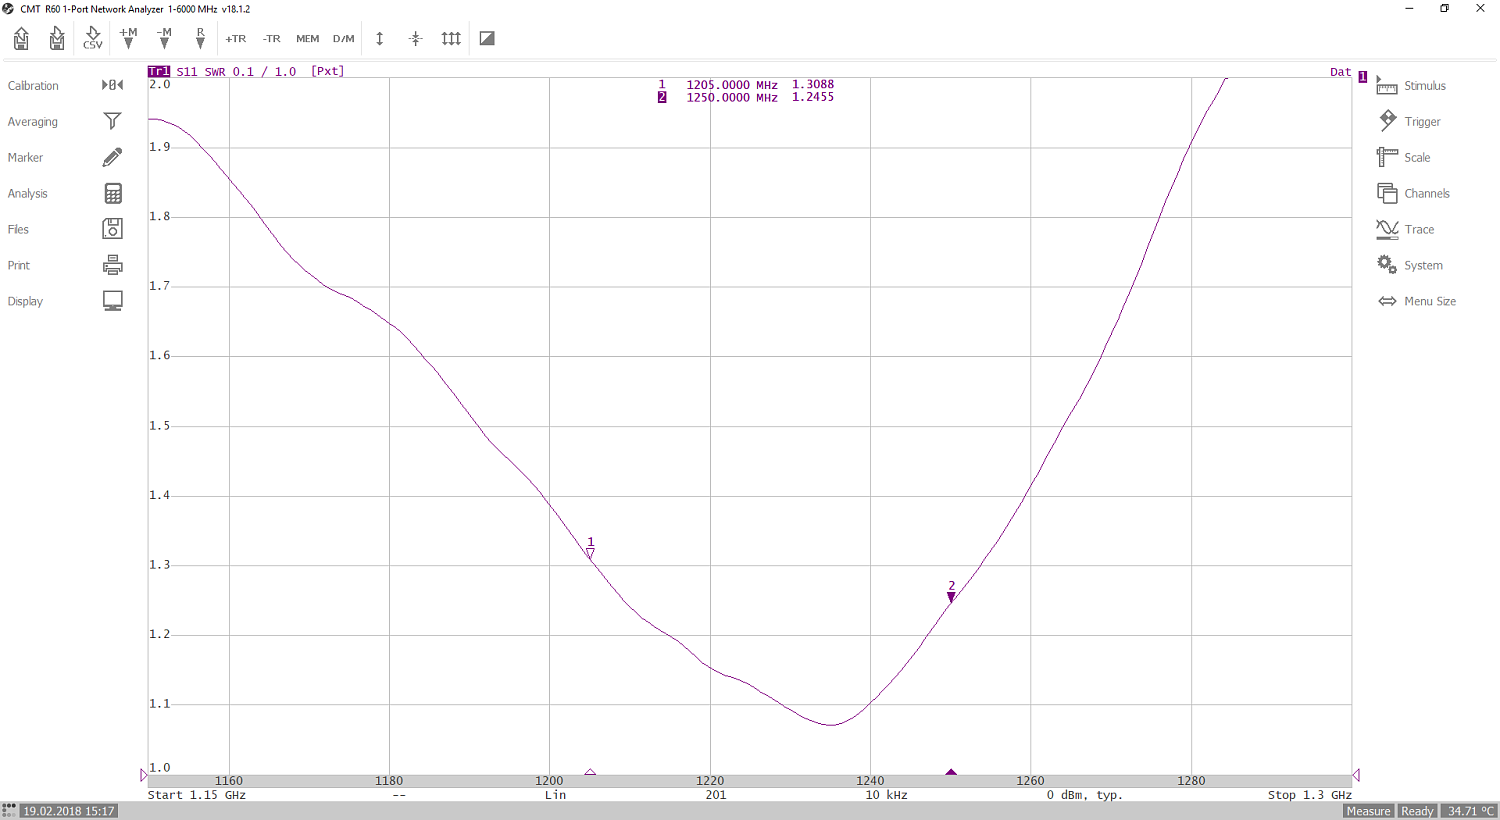This screenshot has width=1500, height=820.
Task: Remove a marker with -M icon
Action: [x=164, y=39]
